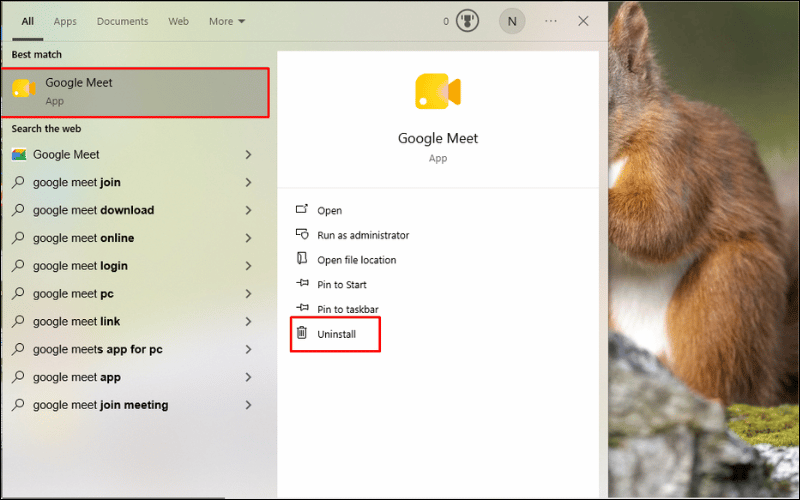Expand the Google Meet web result chevron

click(x=248, y=155)
